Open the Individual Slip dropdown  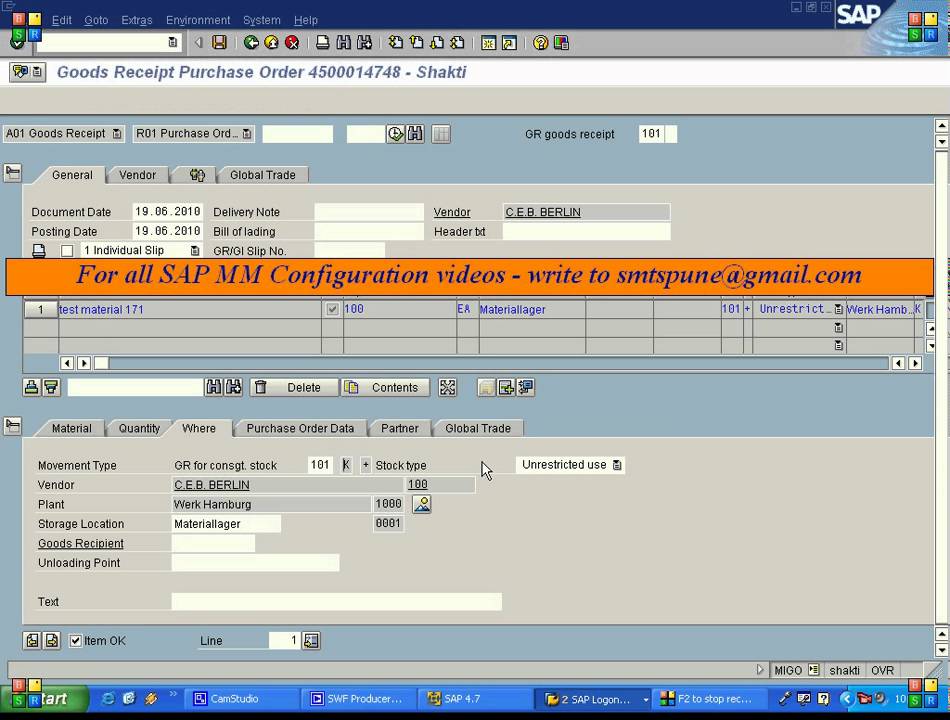[194, 250]
